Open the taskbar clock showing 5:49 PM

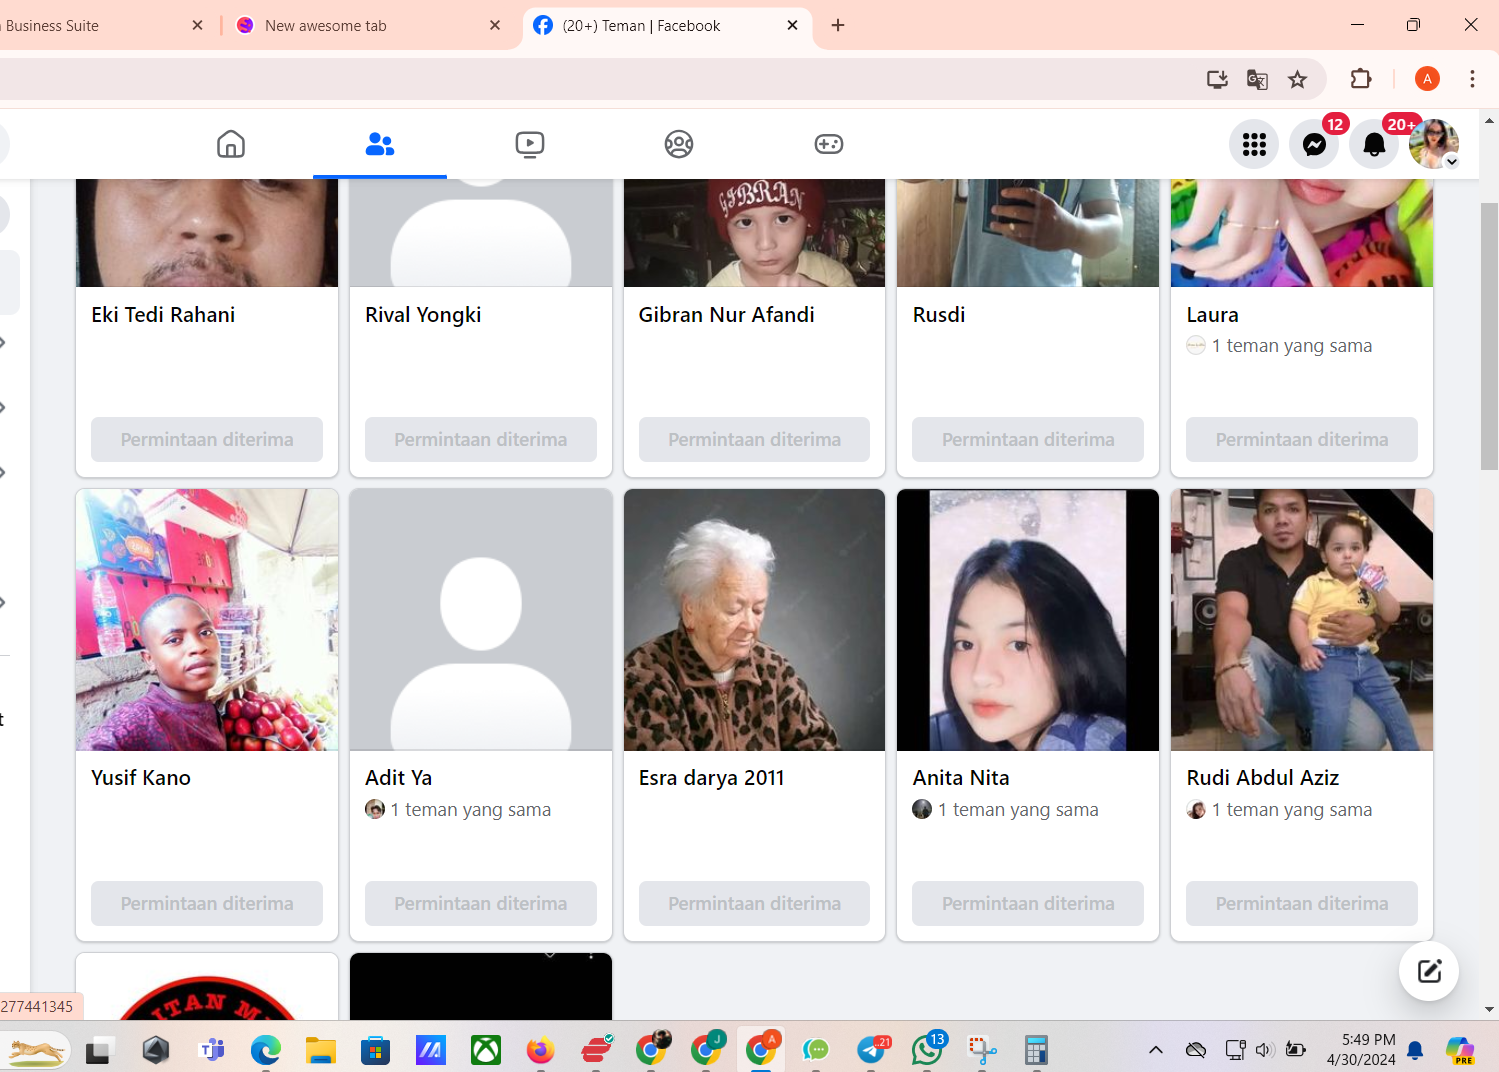(x=1361, y=1050)
